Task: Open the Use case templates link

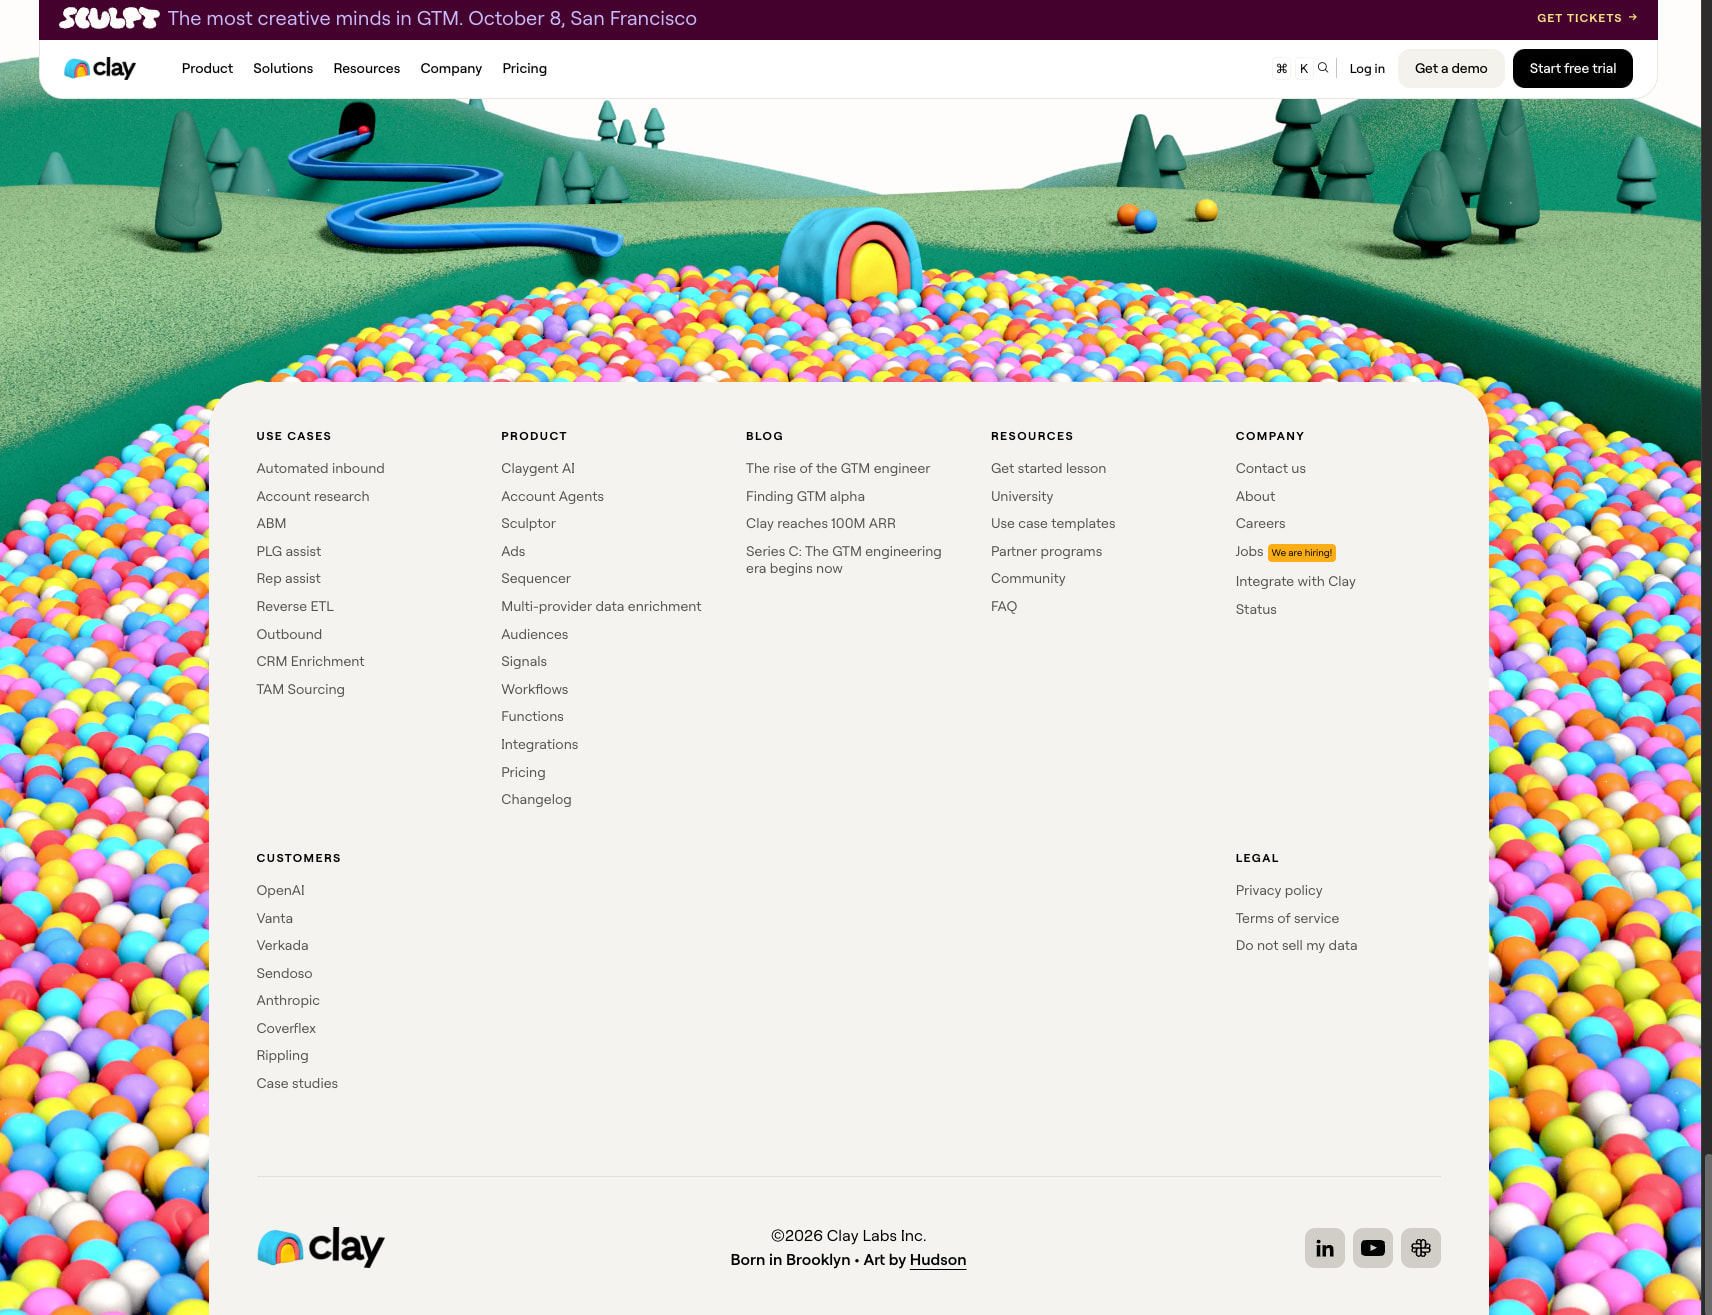Action: point(1053,523)
